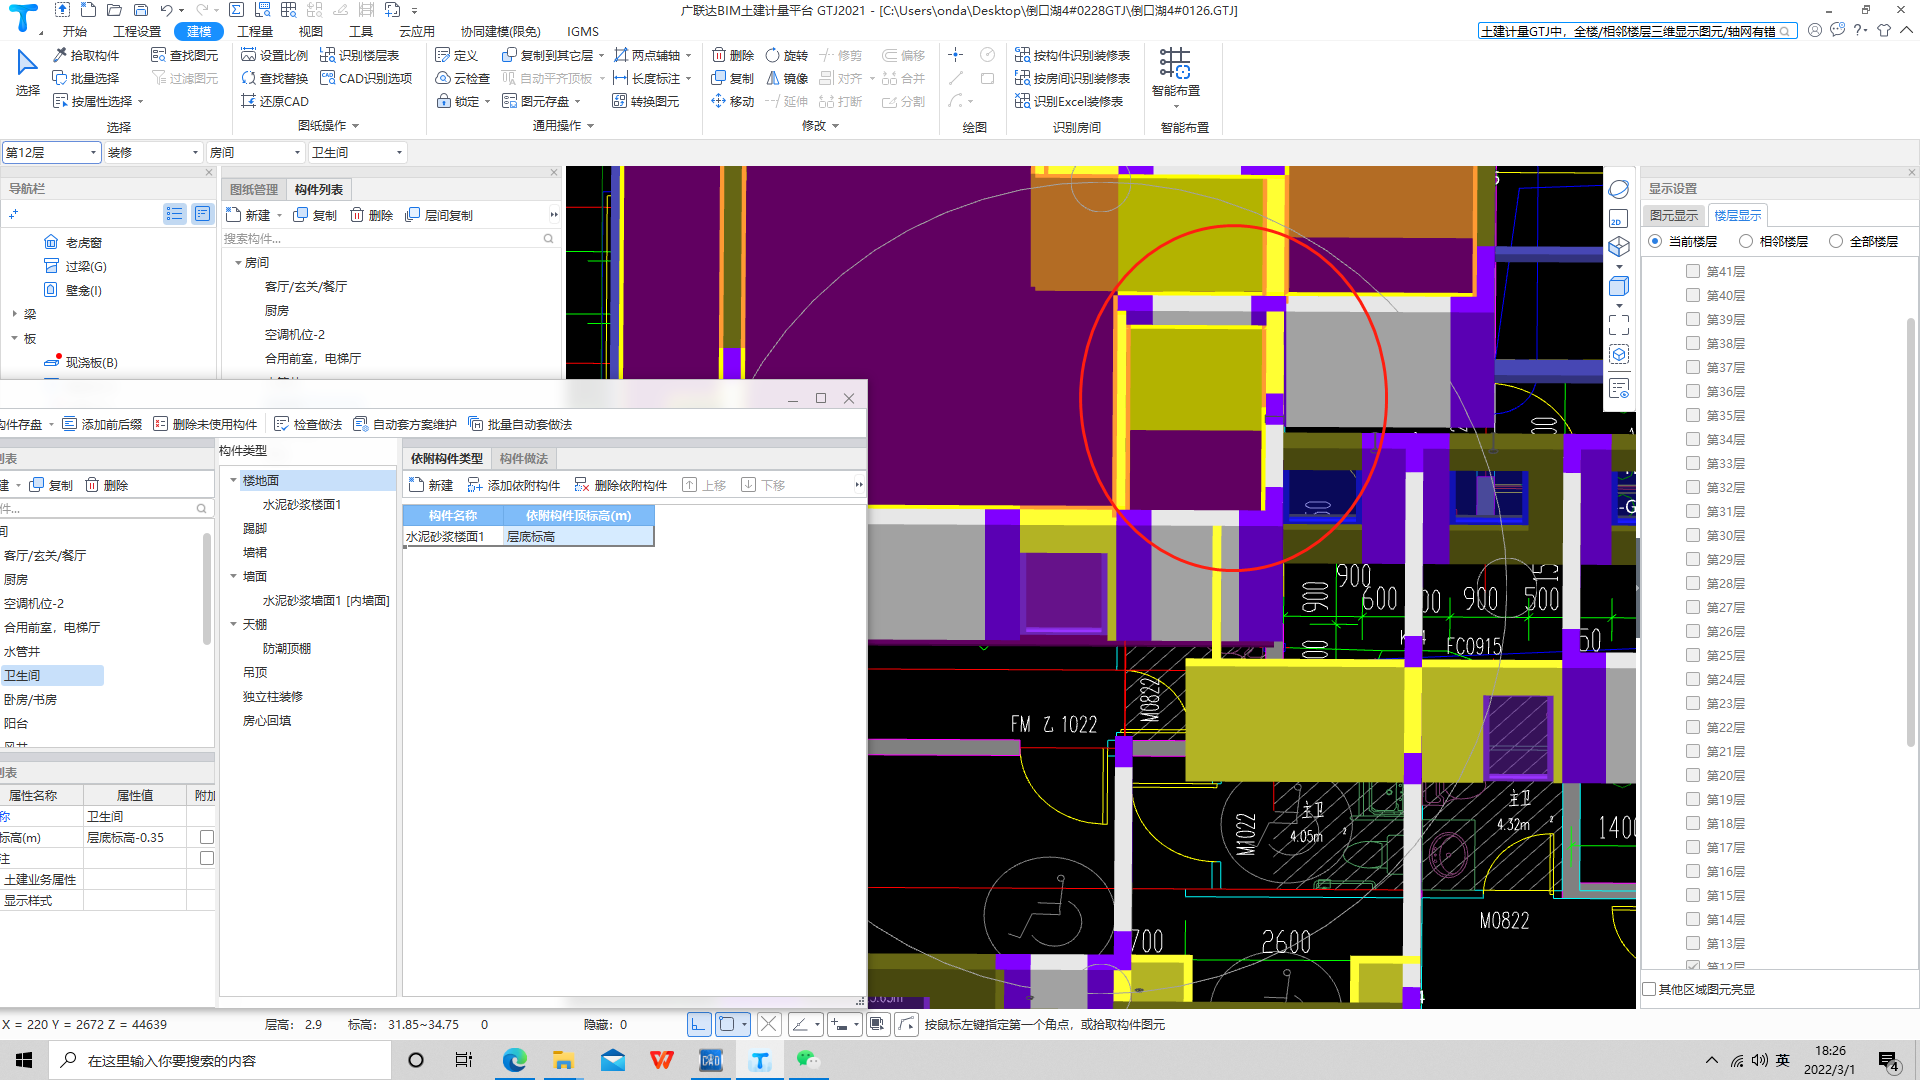Switch to 图纸管理 tab
The height and width of the screenshot is (1080, 1920).
click(x=254, y=189)
